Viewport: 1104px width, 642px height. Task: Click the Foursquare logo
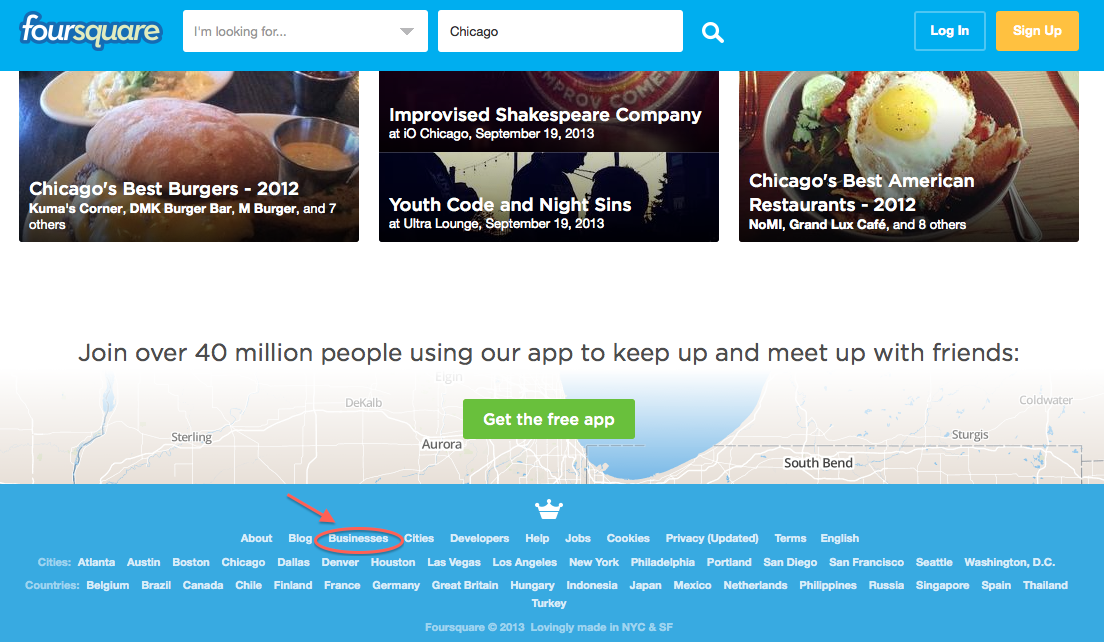[91, 30]
